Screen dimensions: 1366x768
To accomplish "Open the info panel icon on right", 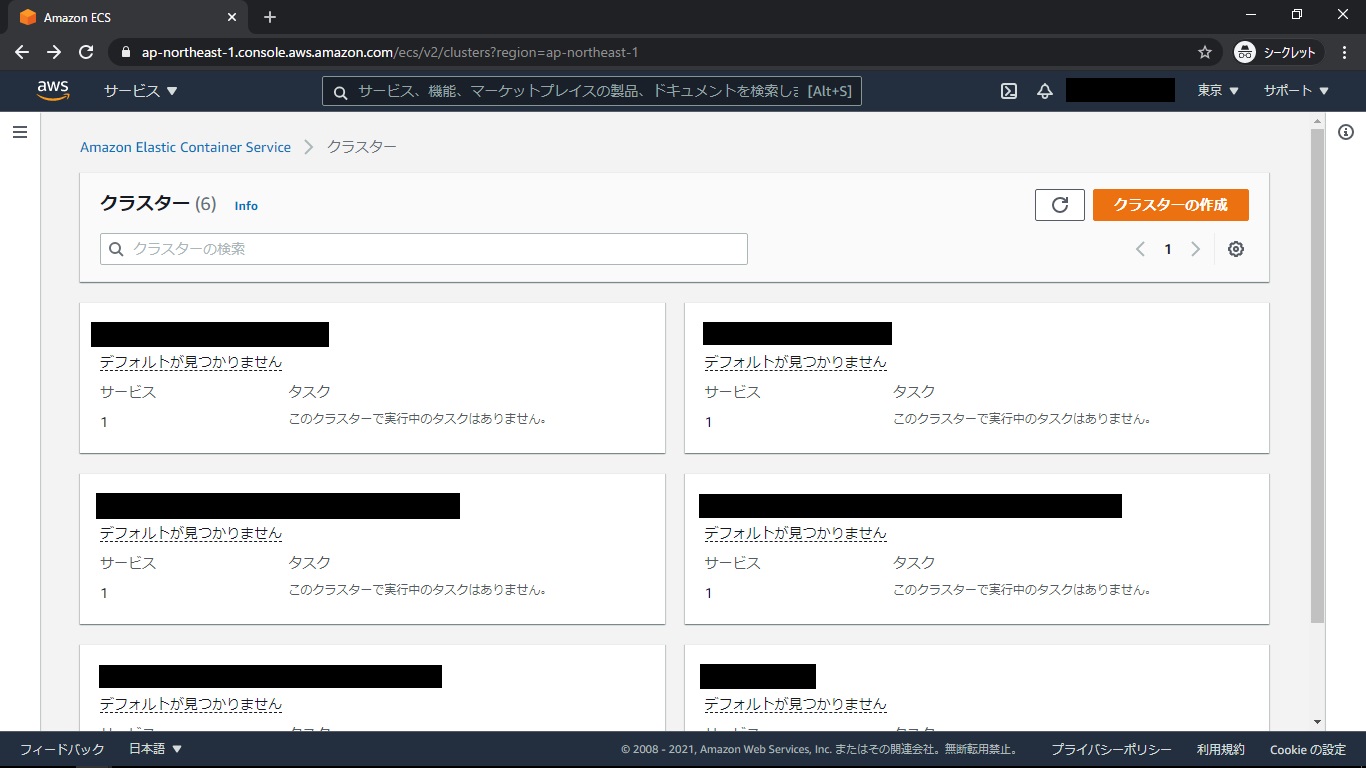I will coord(1346,132).
